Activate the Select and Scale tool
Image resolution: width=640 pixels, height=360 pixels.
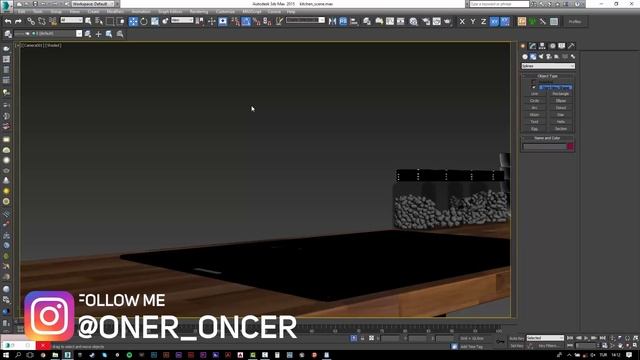click(155, 21)
